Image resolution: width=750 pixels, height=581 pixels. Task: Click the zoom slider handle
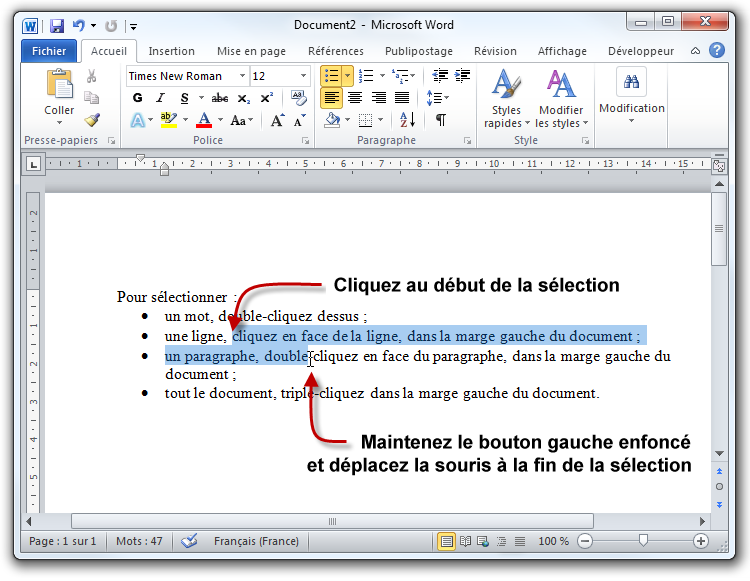(643, 541)
